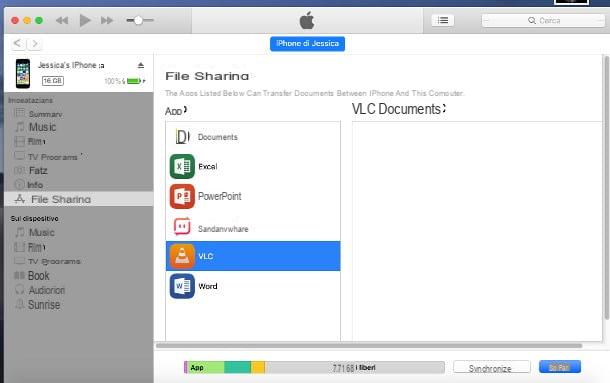Image resolution: width=610 pixels, height=383 pixels.
Task: Click the free space label in storage bar
Action: click(354, 368)
